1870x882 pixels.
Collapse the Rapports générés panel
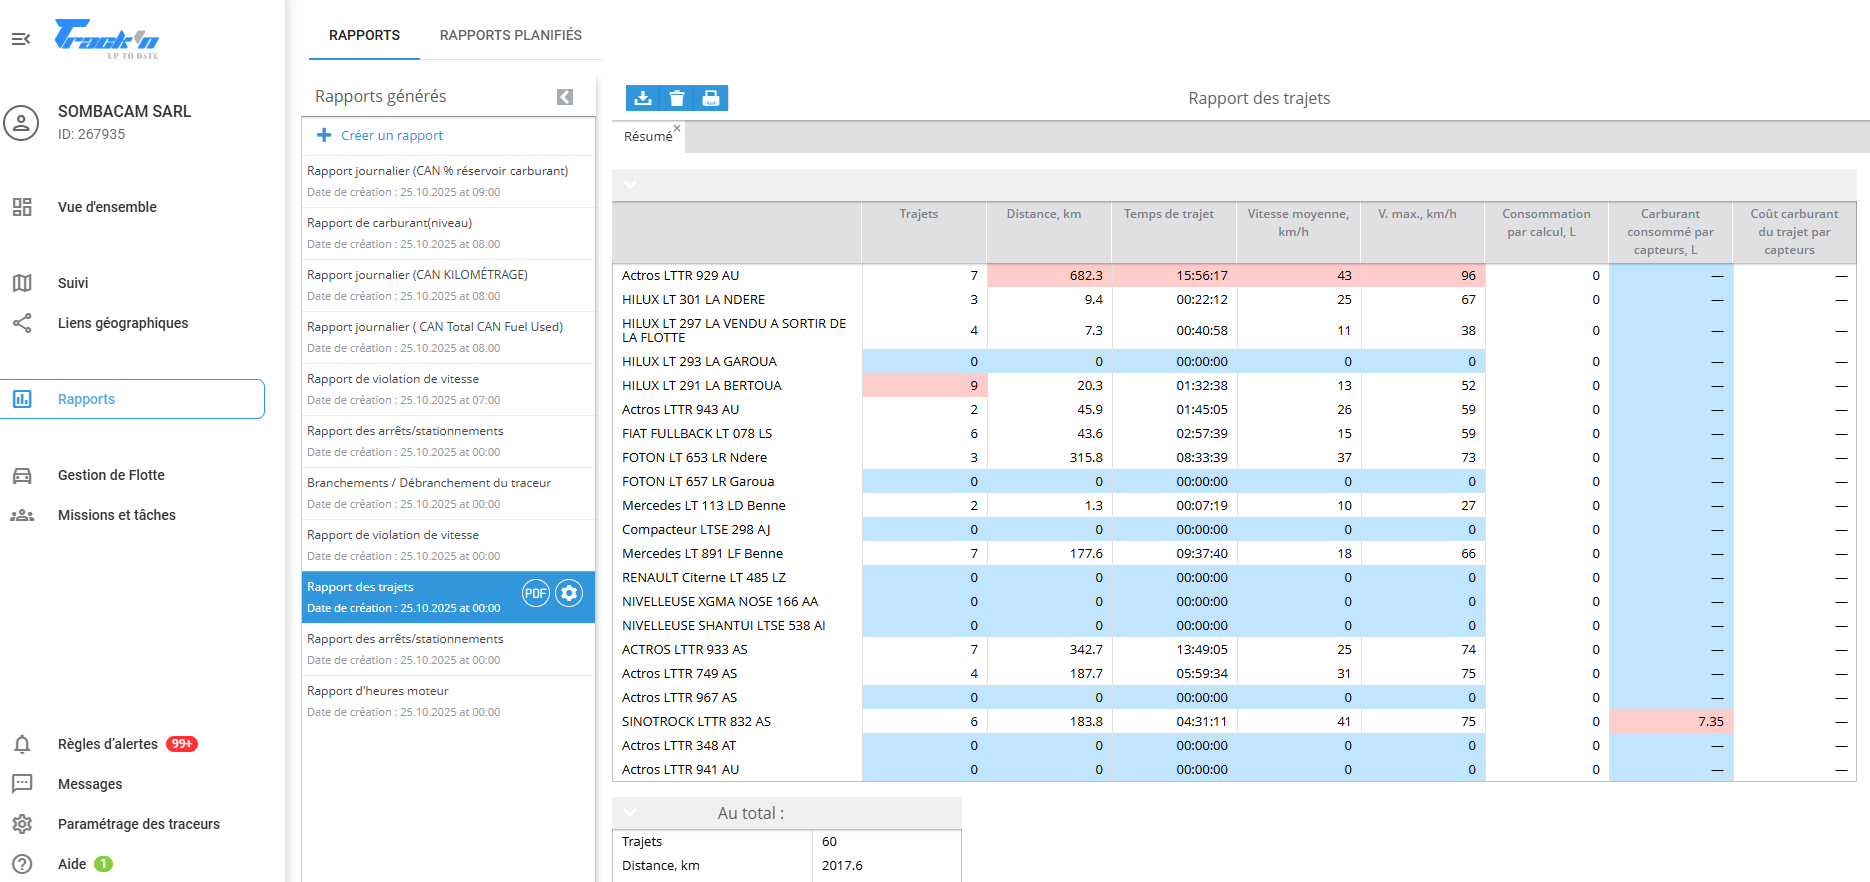[565, 97]
